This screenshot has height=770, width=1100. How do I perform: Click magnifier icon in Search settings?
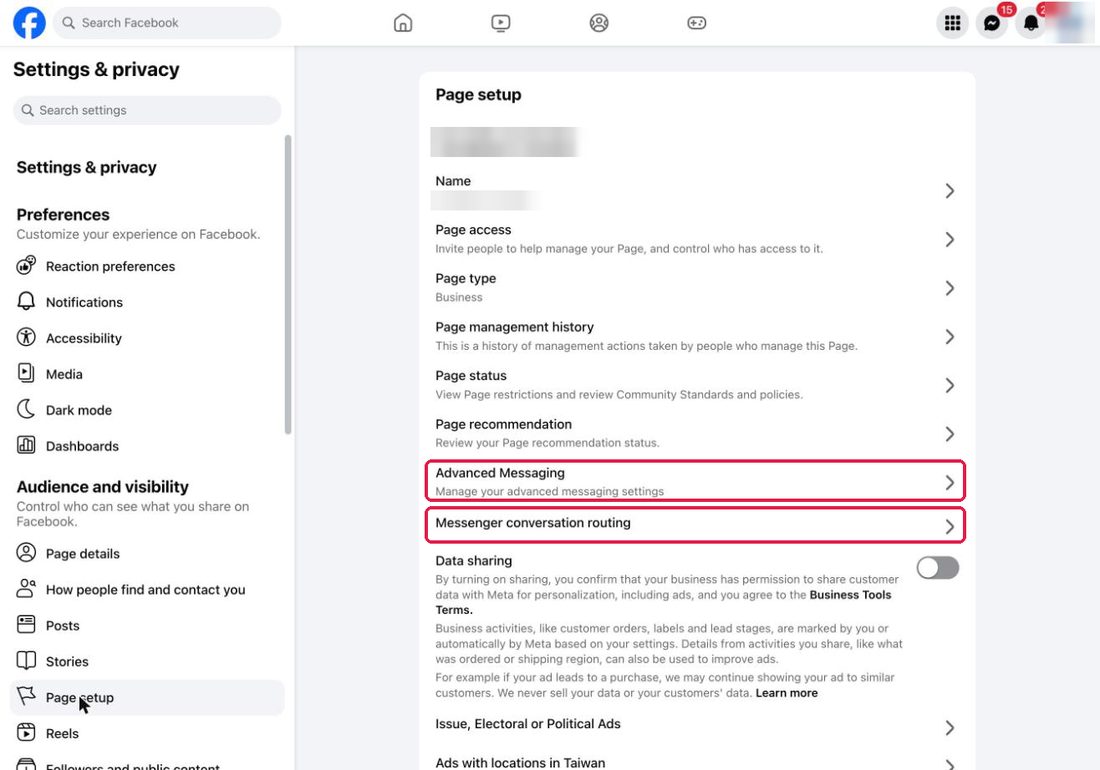tap(27, 110)
